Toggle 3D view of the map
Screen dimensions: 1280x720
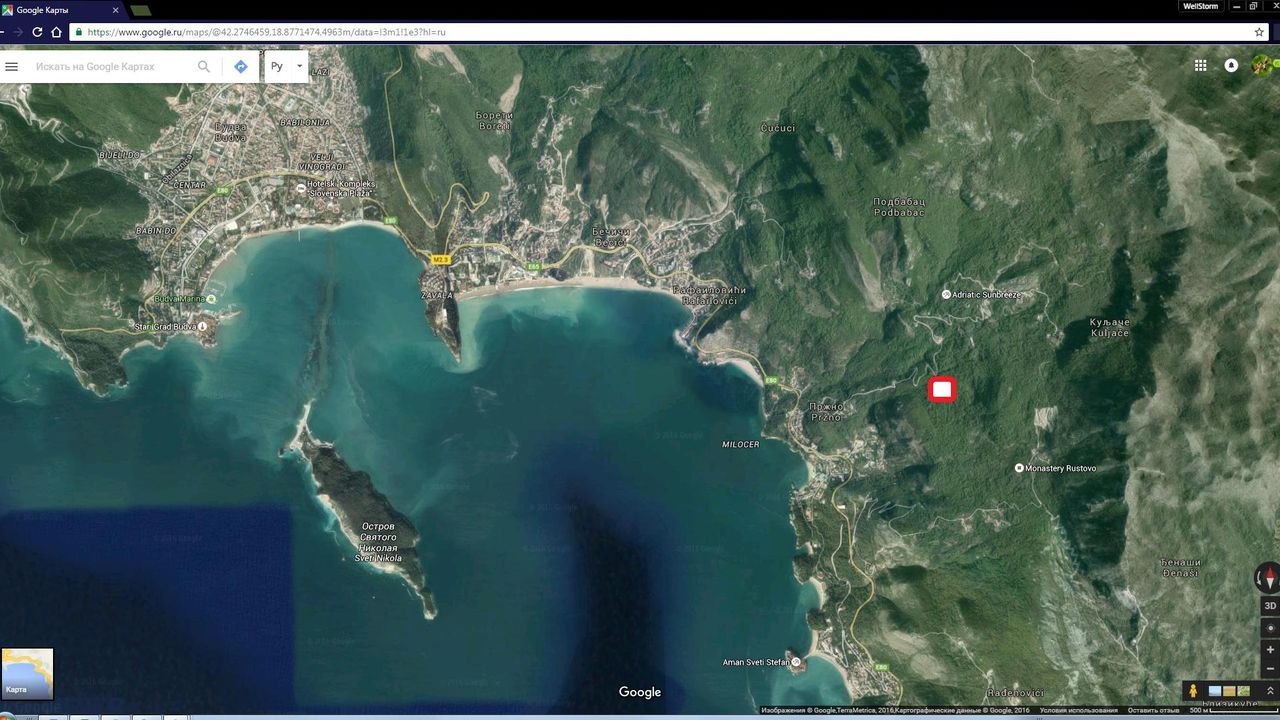1270,606
